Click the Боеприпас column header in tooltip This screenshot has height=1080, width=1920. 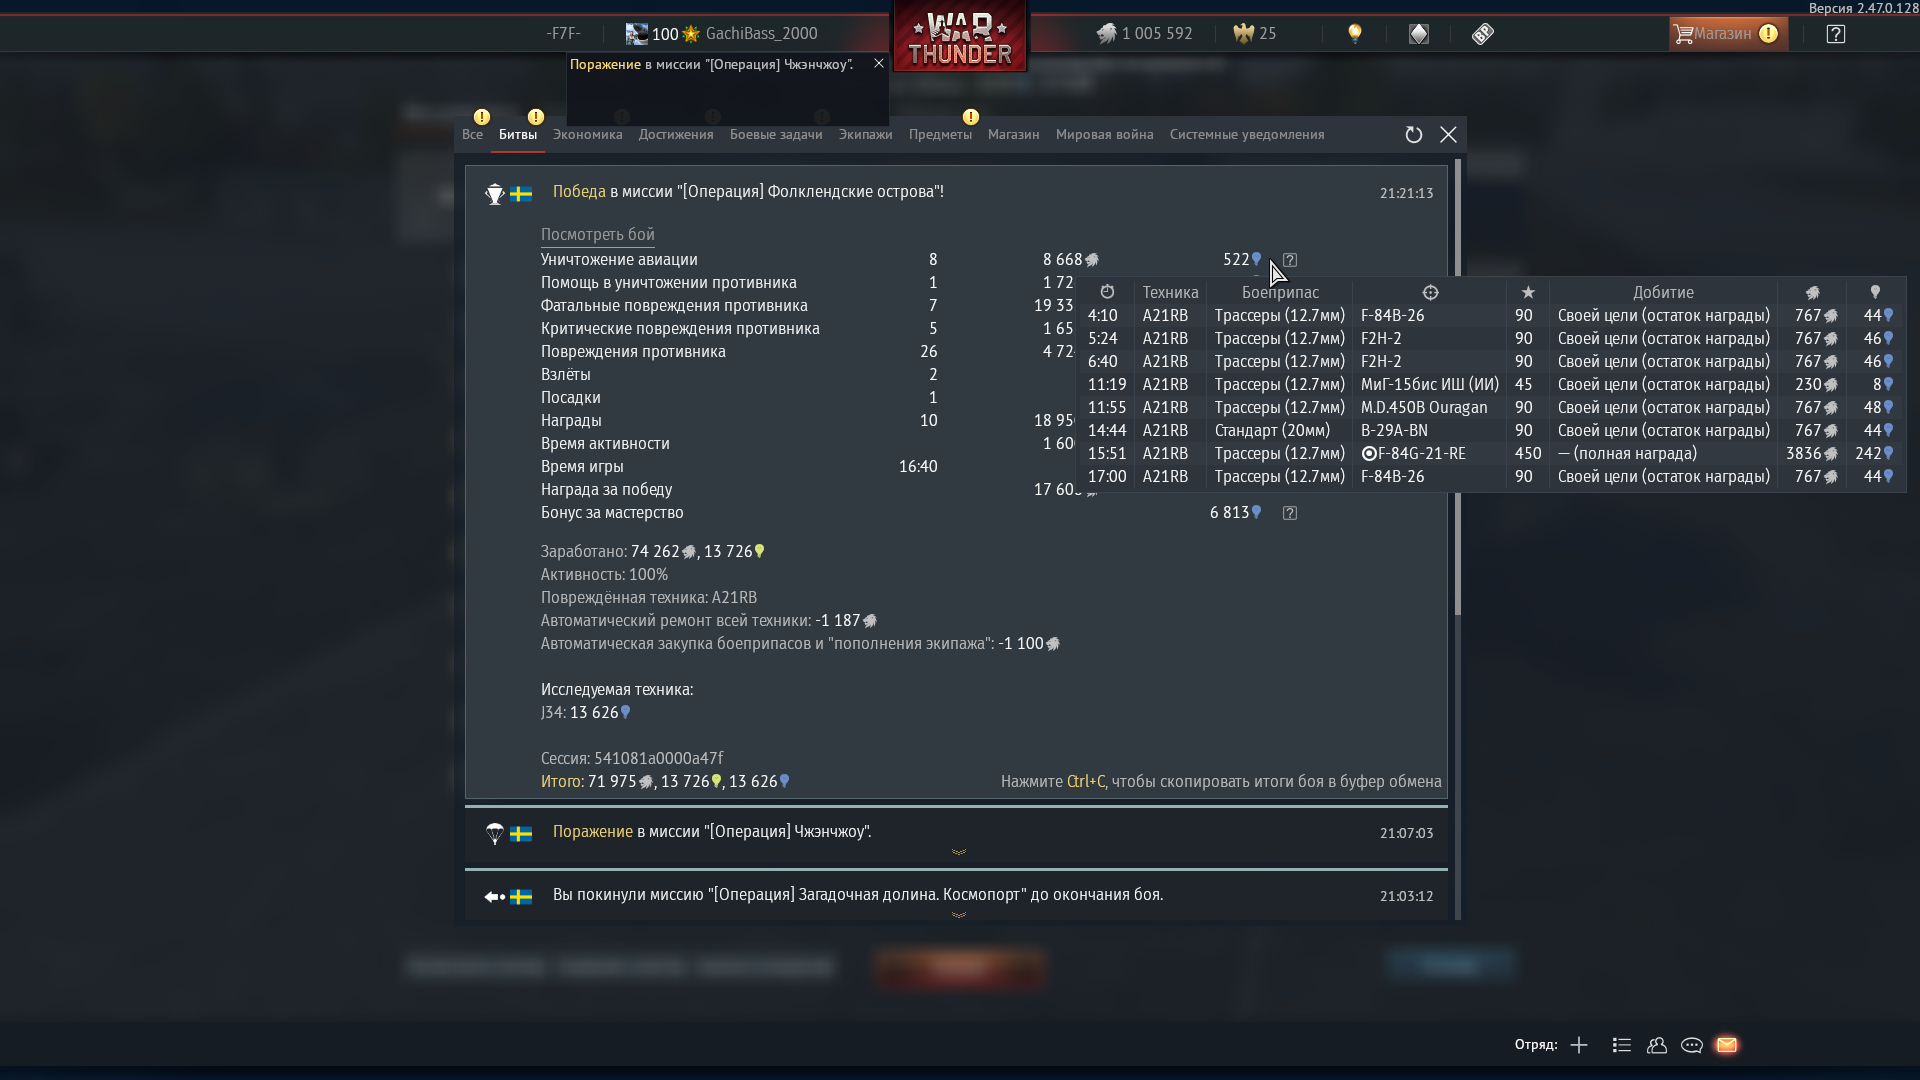(x=1280, y=293)
